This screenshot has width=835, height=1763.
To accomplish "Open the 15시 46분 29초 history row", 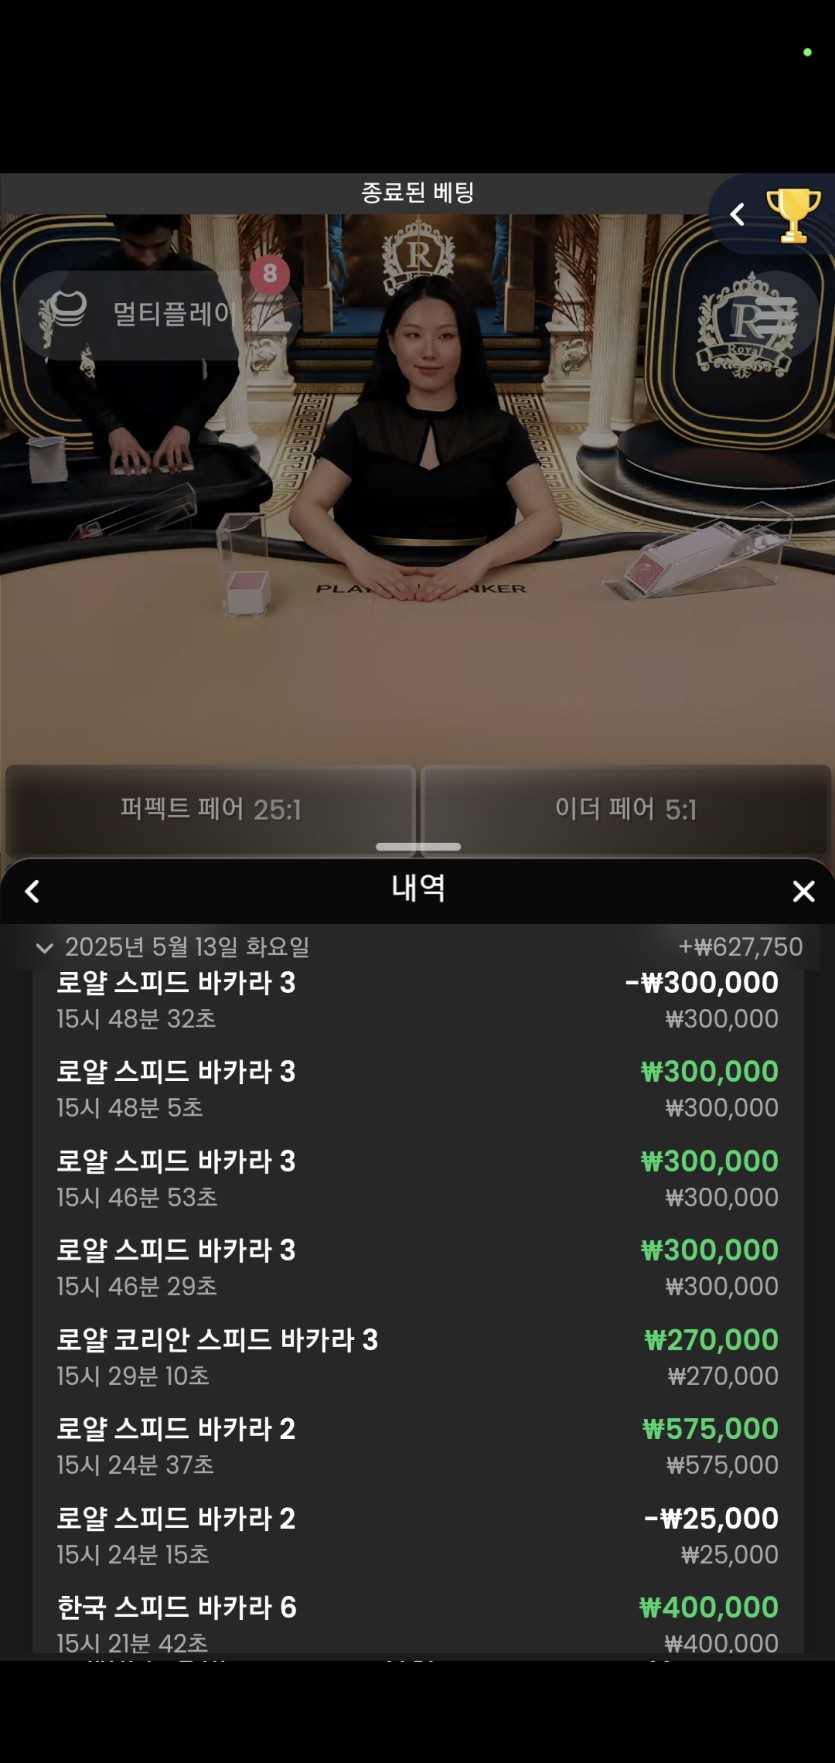I will pos(418,1267).
